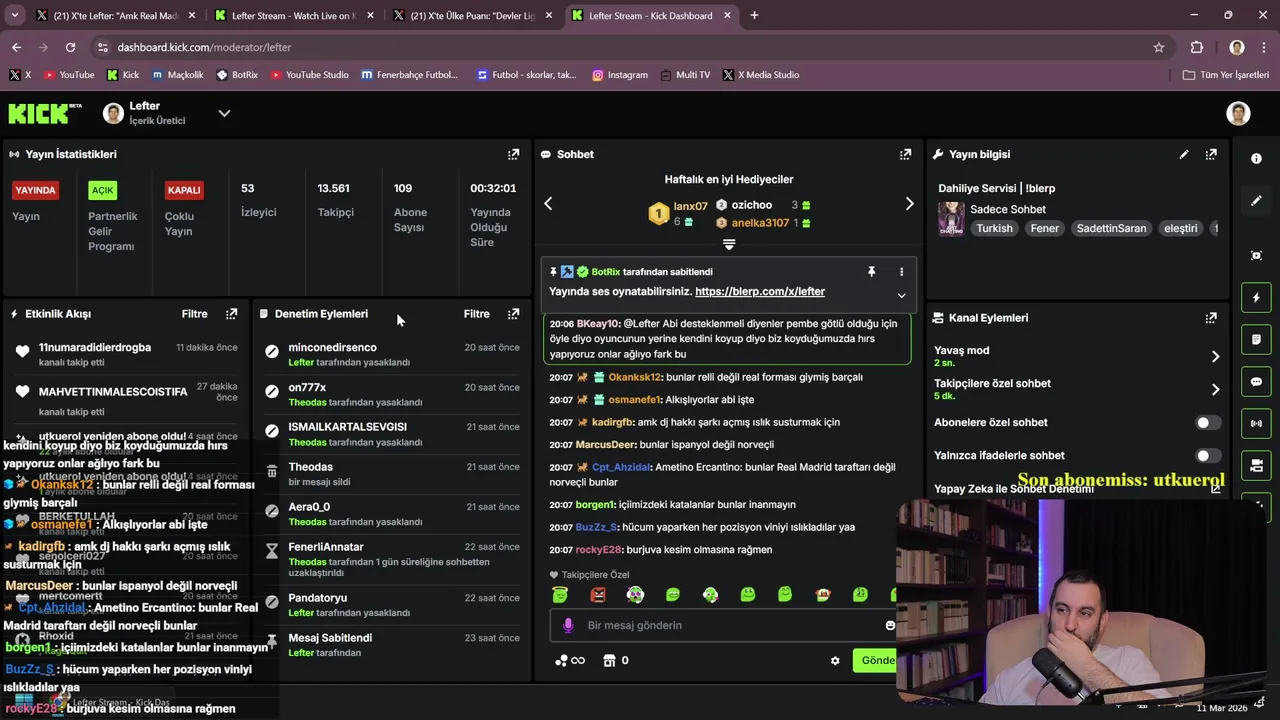
Task: Open the three-dot menu on pinned message
Action: click(901, 272)
